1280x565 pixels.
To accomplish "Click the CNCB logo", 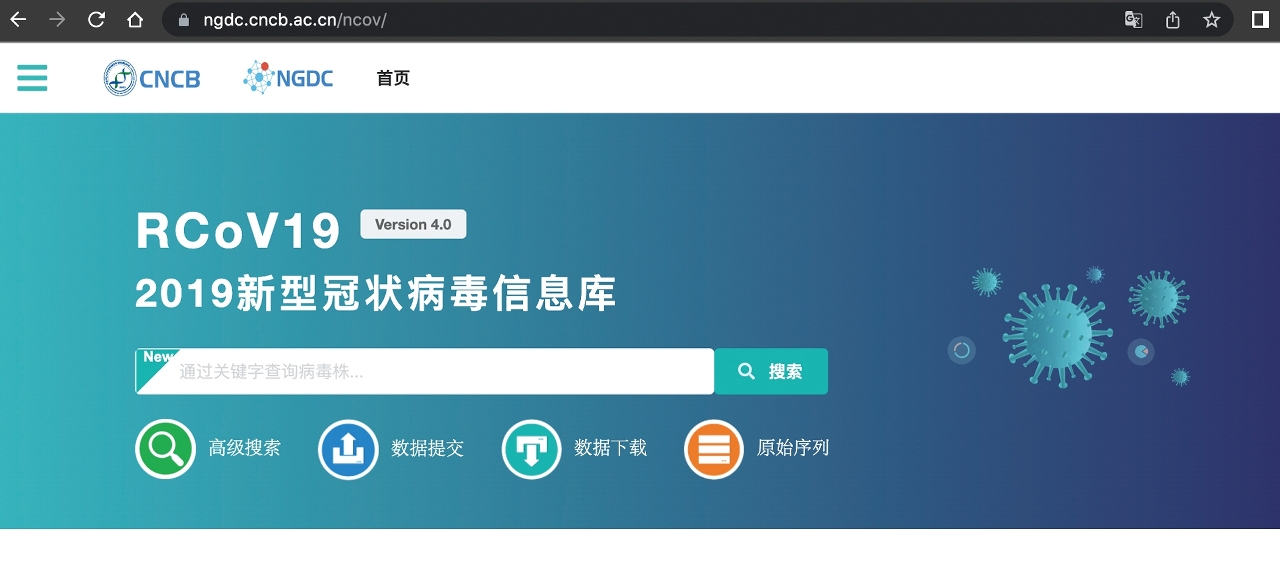I will click(x=152, y=78).
